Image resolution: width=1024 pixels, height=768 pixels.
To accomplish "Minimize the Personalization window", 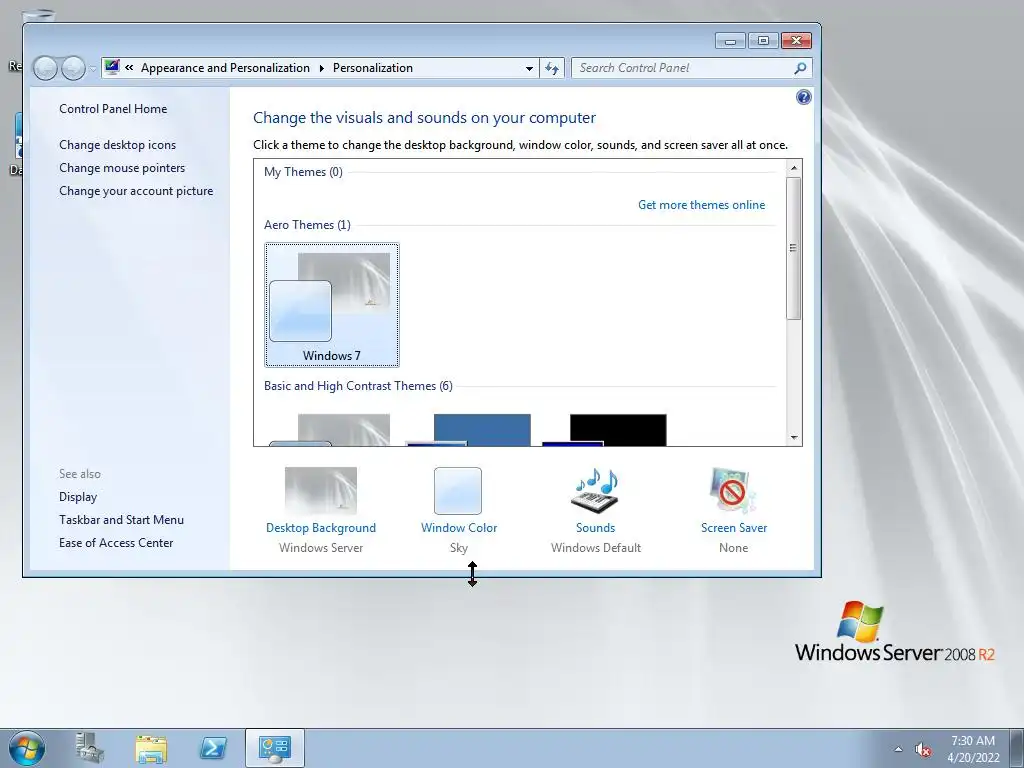I will 730,40.
